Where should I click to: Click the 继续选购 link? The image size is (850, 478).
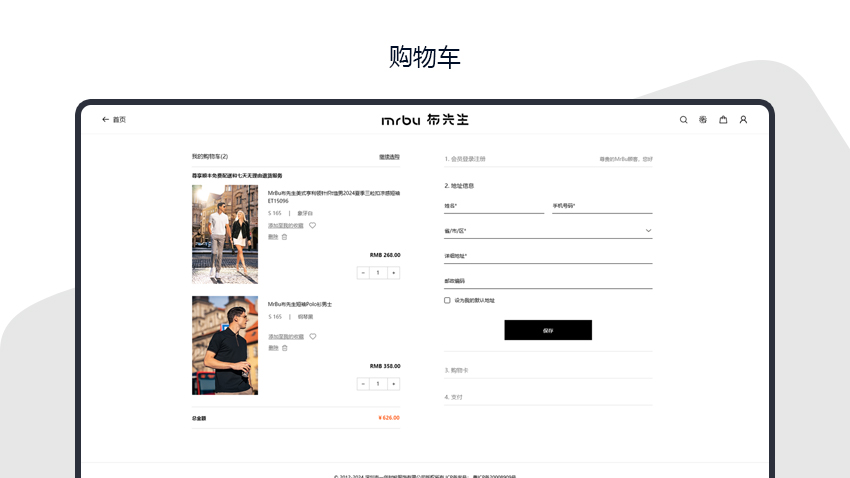click(x=389, y=157)
